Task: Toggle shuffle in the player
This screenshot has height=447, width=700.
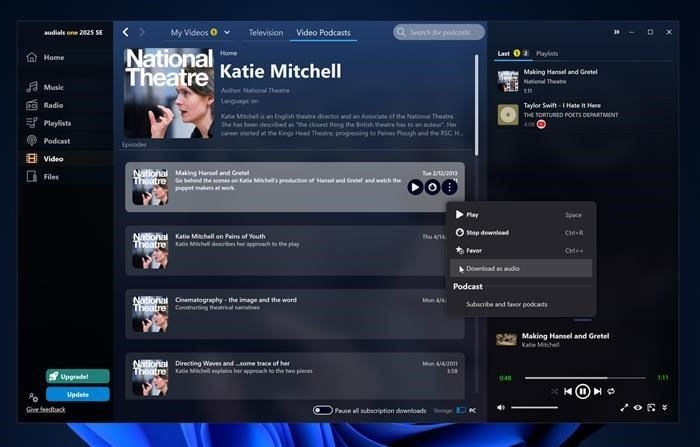Action: 554,391
